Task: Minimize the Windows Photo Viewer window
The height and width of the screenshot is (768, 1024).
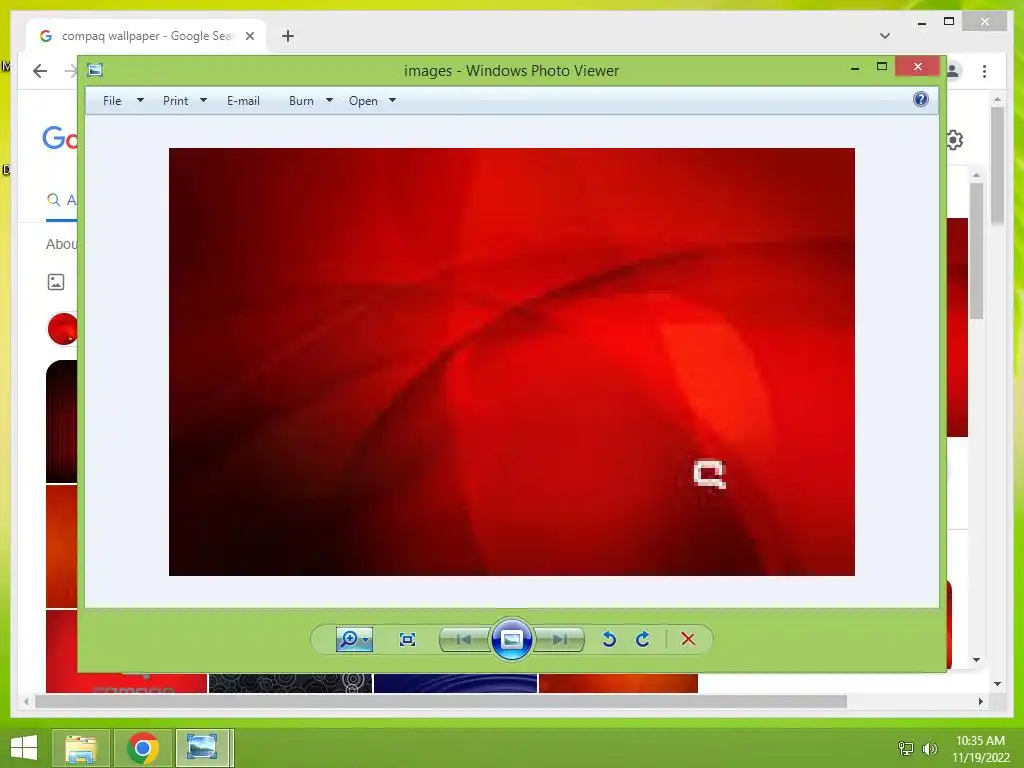Action: pyautogui.click(x=855, y=67)
